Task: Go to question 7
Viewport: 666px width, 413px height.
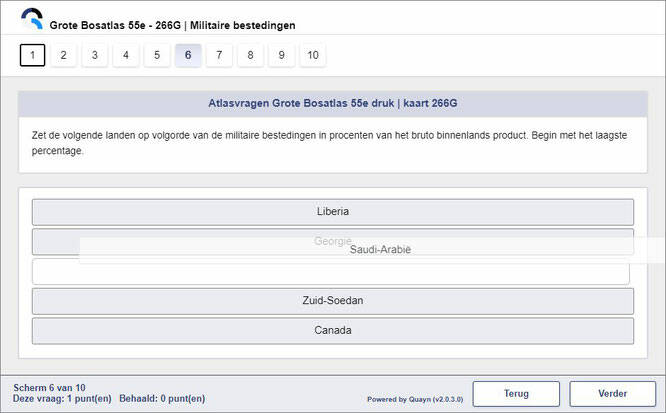Action: [219, 55]
